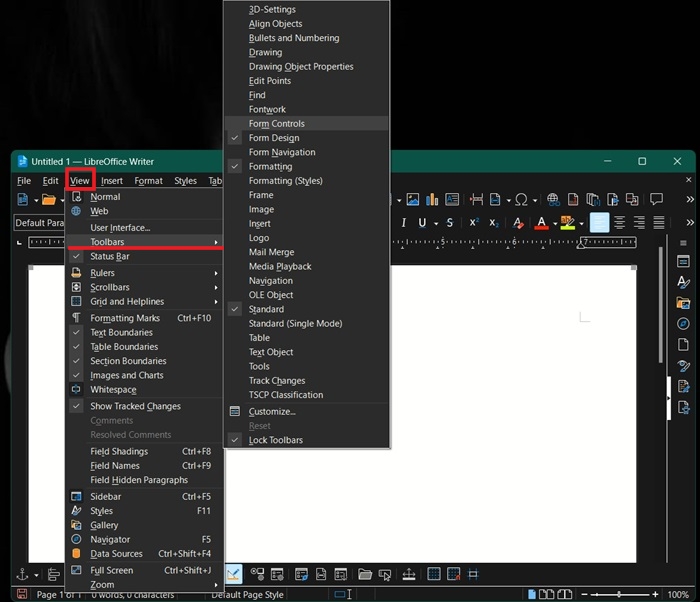Viewport: 700px width, 602px height.
Task: Select Full Screen view option
Action: [145, 570]
